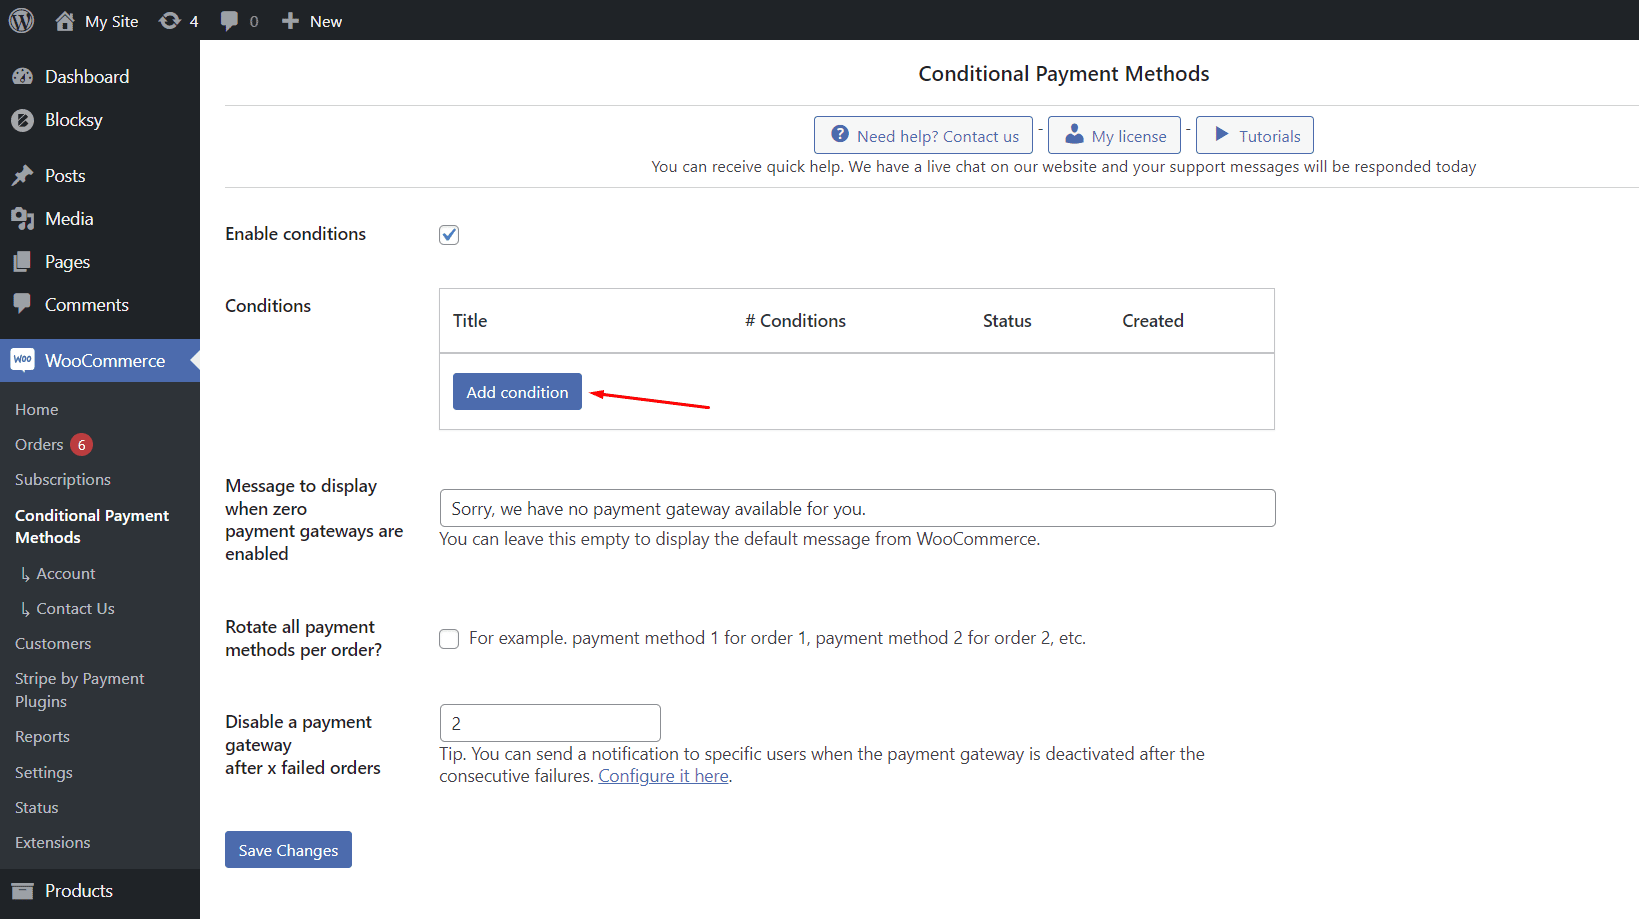Click the Orders count badge 6

(x=82, y=445)
